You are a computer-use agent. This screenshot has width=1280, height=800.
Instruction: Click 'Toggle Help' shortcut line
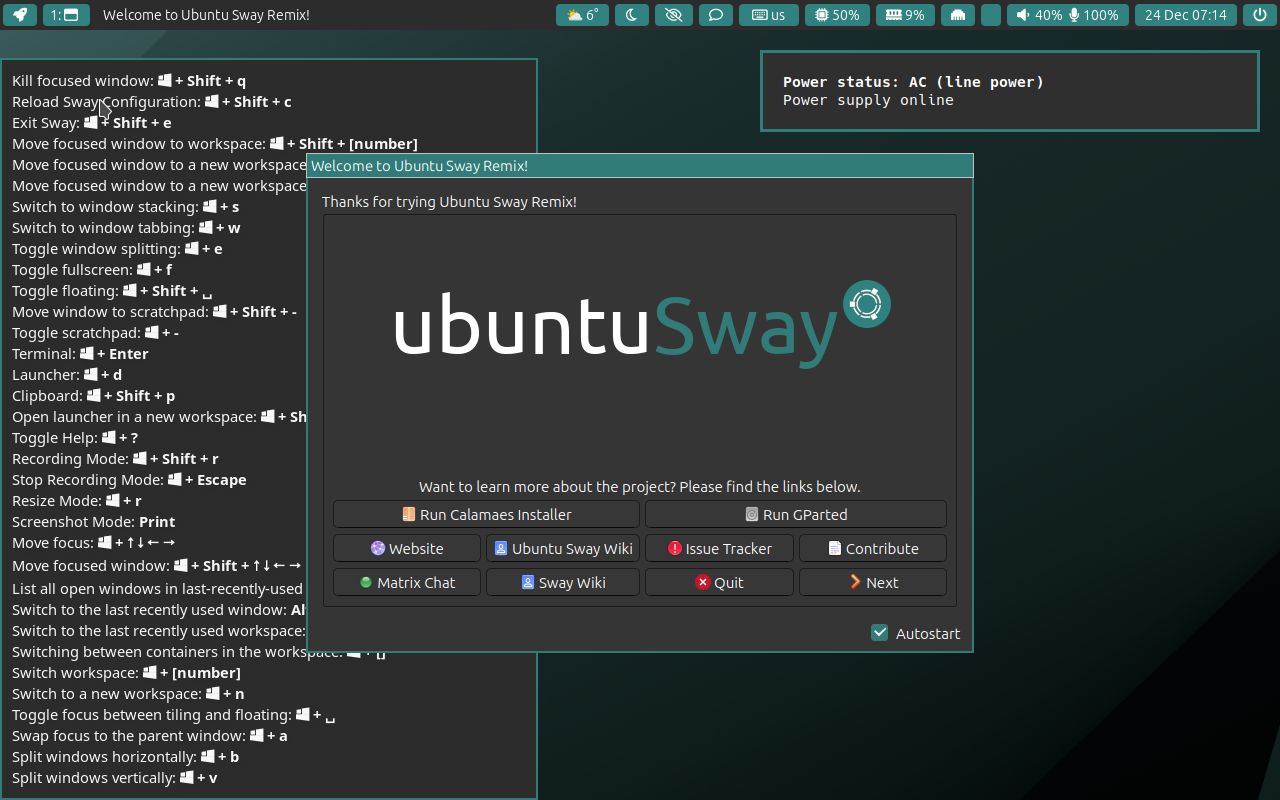tap(75, 438)
